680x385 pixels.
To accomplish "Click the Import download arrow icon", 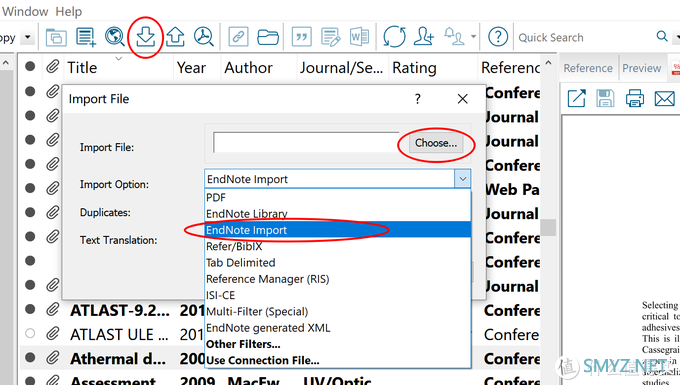I will pyautogui.click(x=145, y=37).
